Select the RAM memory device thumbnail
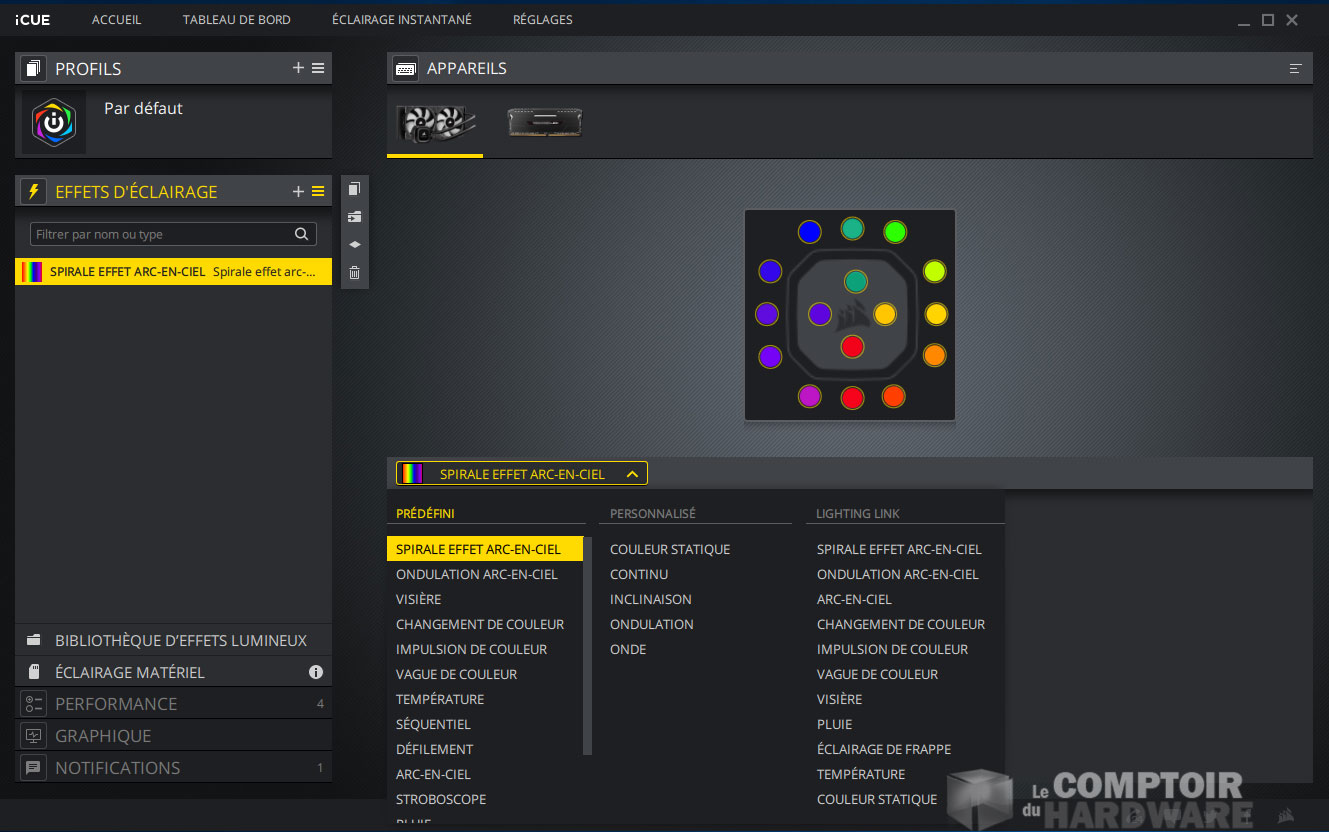 pos(544,123)
